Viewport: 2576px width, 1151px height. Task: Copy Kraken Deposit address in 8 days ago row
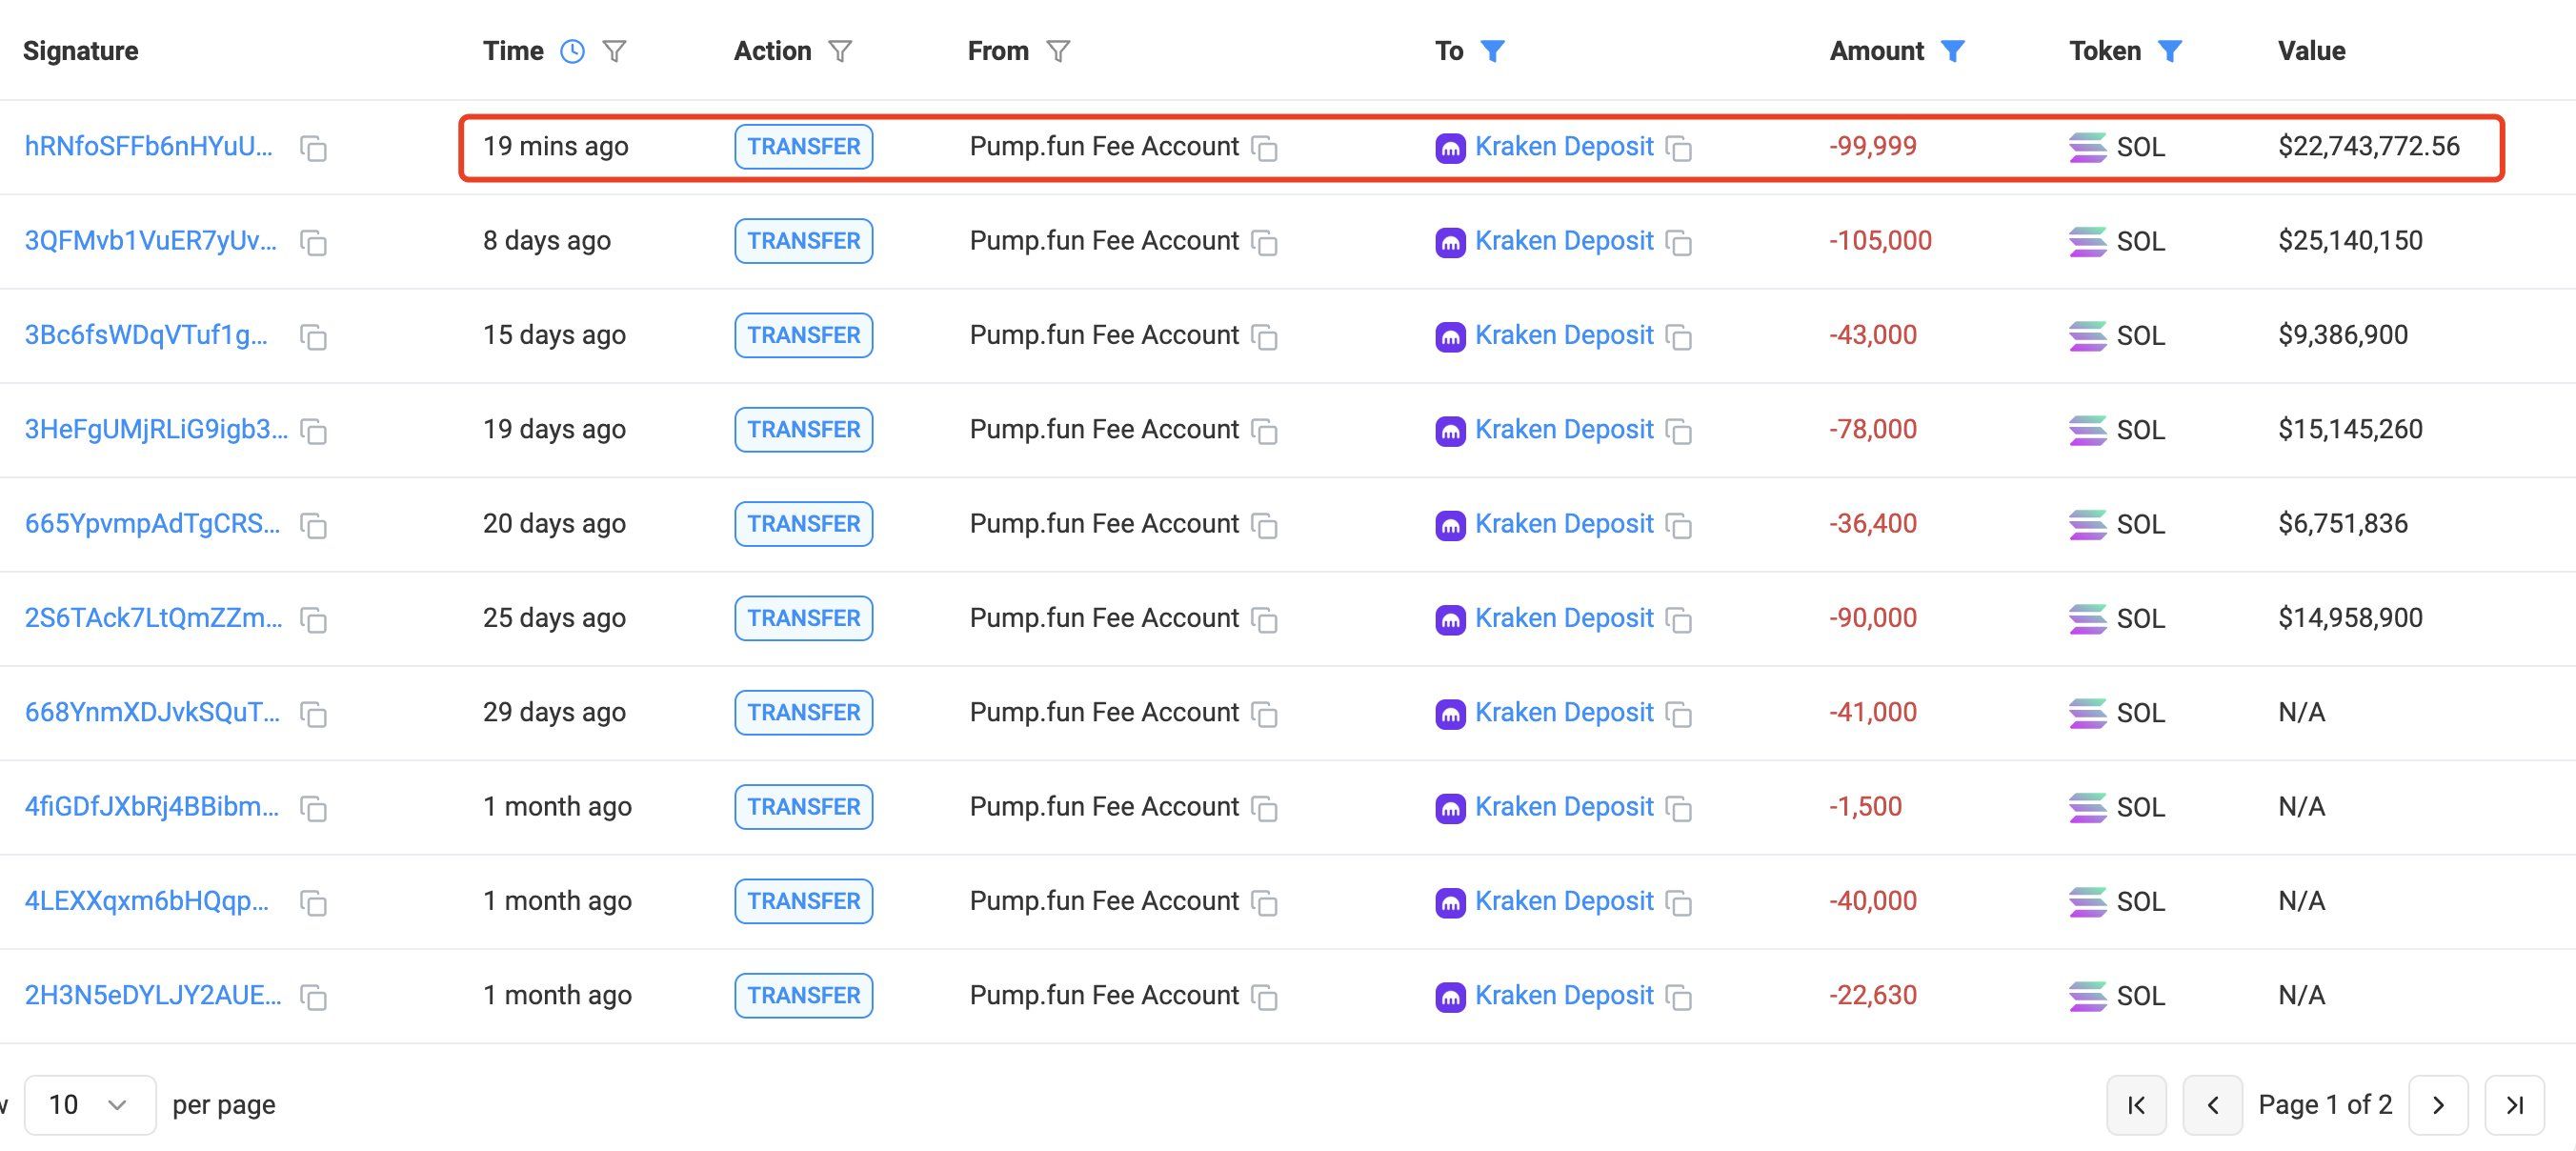tap(1679, 243)
